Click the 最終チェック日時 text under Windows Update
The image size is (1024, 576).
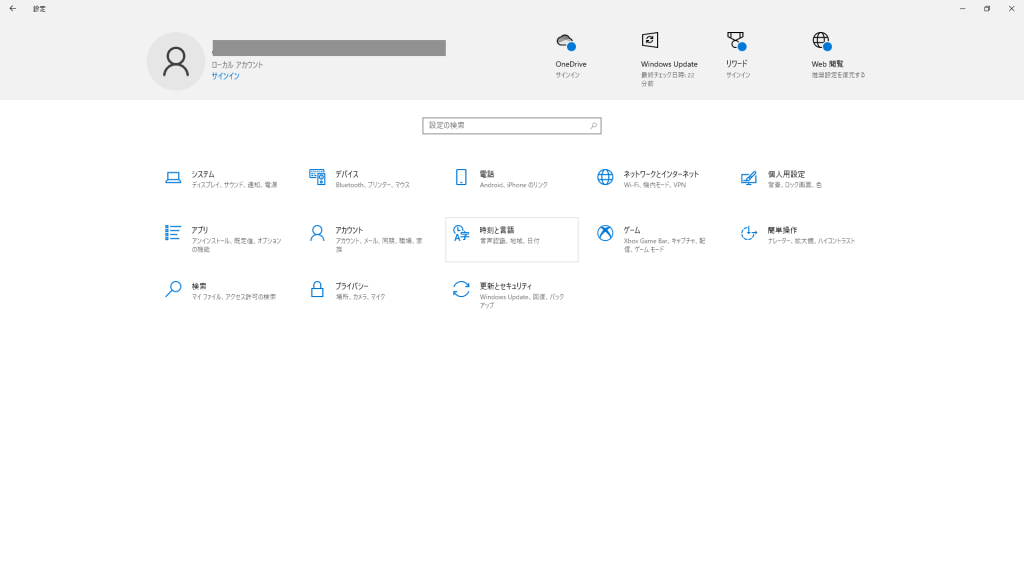click(667, 79)
